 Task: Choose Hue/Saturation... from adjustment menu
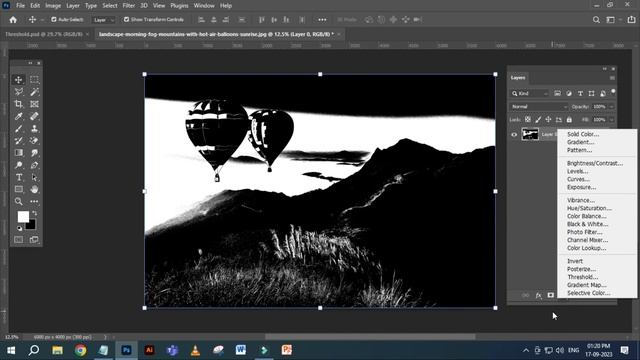pyautogui.click(x=589, y=208)
